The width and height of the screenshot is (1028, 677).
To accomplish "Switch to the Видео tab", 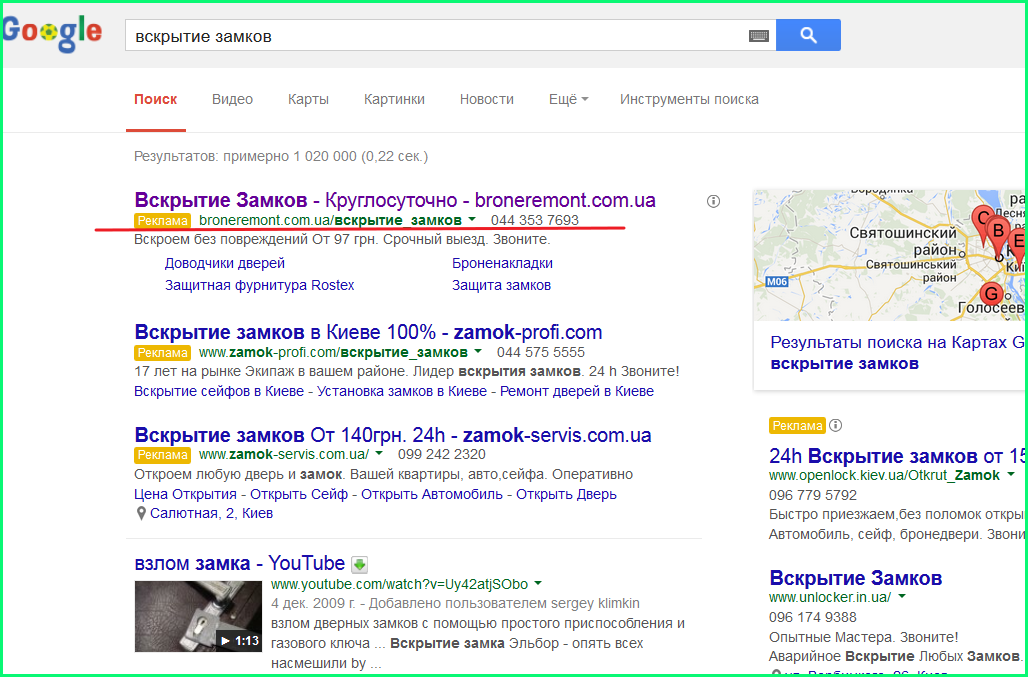I will click(x=232, y=100).
